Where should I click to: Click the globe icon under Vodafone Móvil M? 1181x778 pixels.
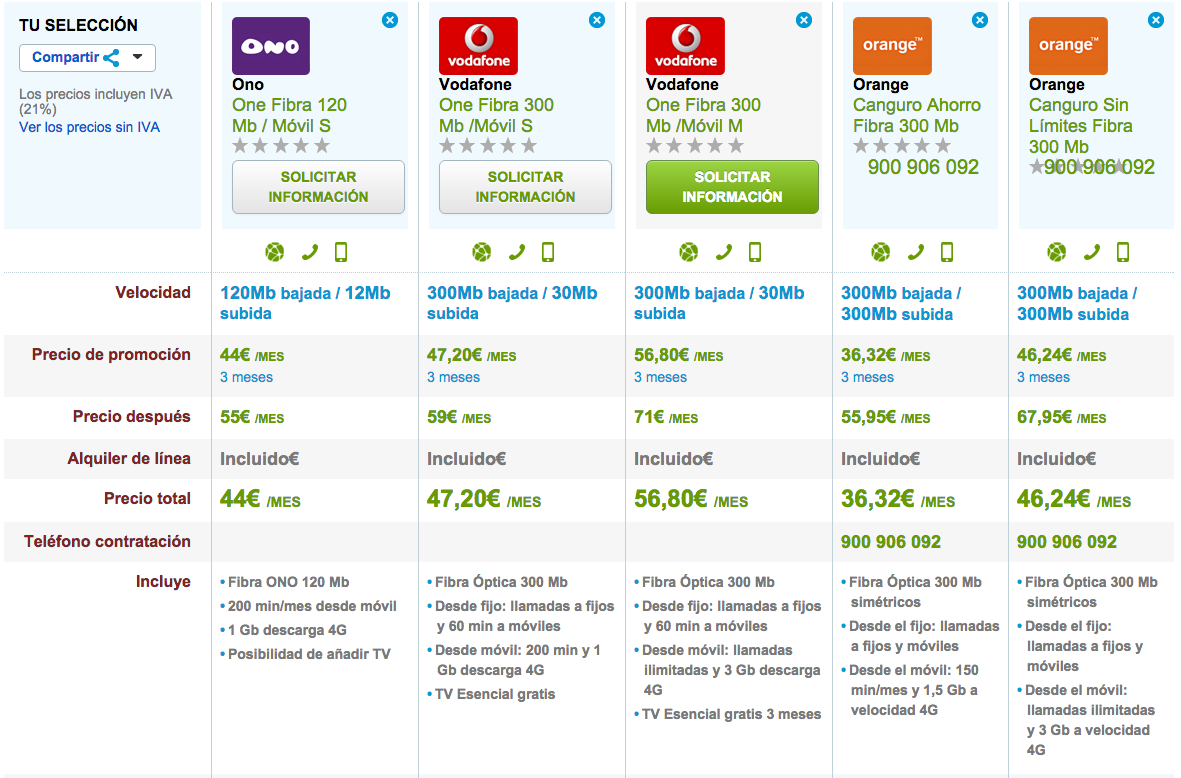point(688,252)
